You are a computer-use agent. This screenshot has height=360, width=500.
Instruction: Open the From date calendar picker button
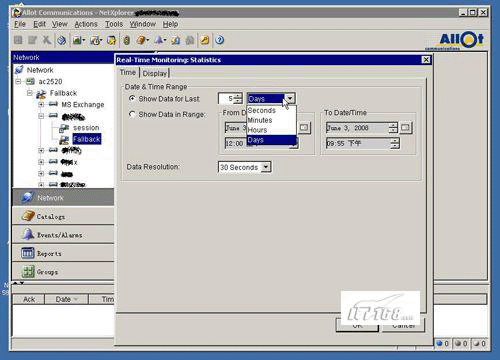click(x=304, y=128)
